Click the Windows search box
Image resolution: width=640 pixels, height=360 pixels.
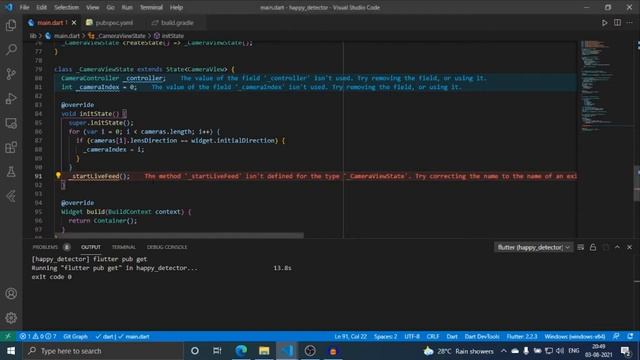tap(103, 351)
